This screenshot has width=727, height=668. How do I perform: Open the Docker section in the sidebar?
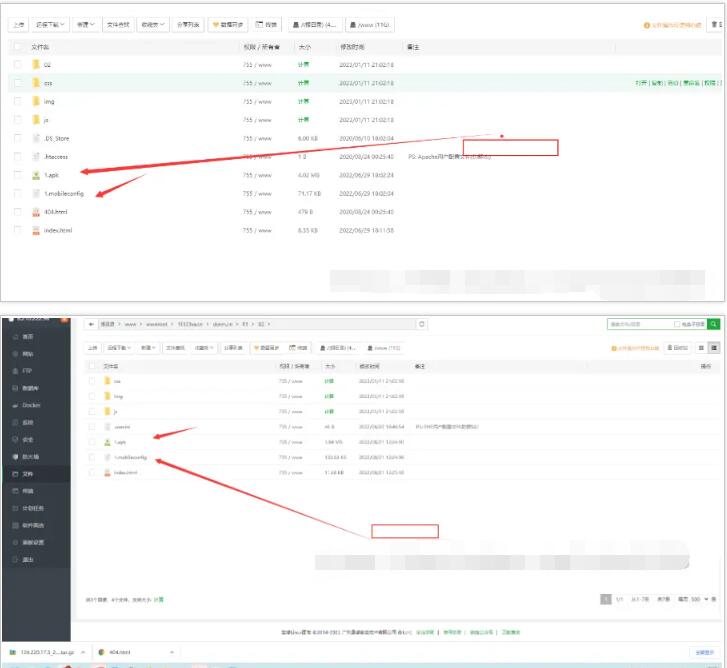coord(30,405)
